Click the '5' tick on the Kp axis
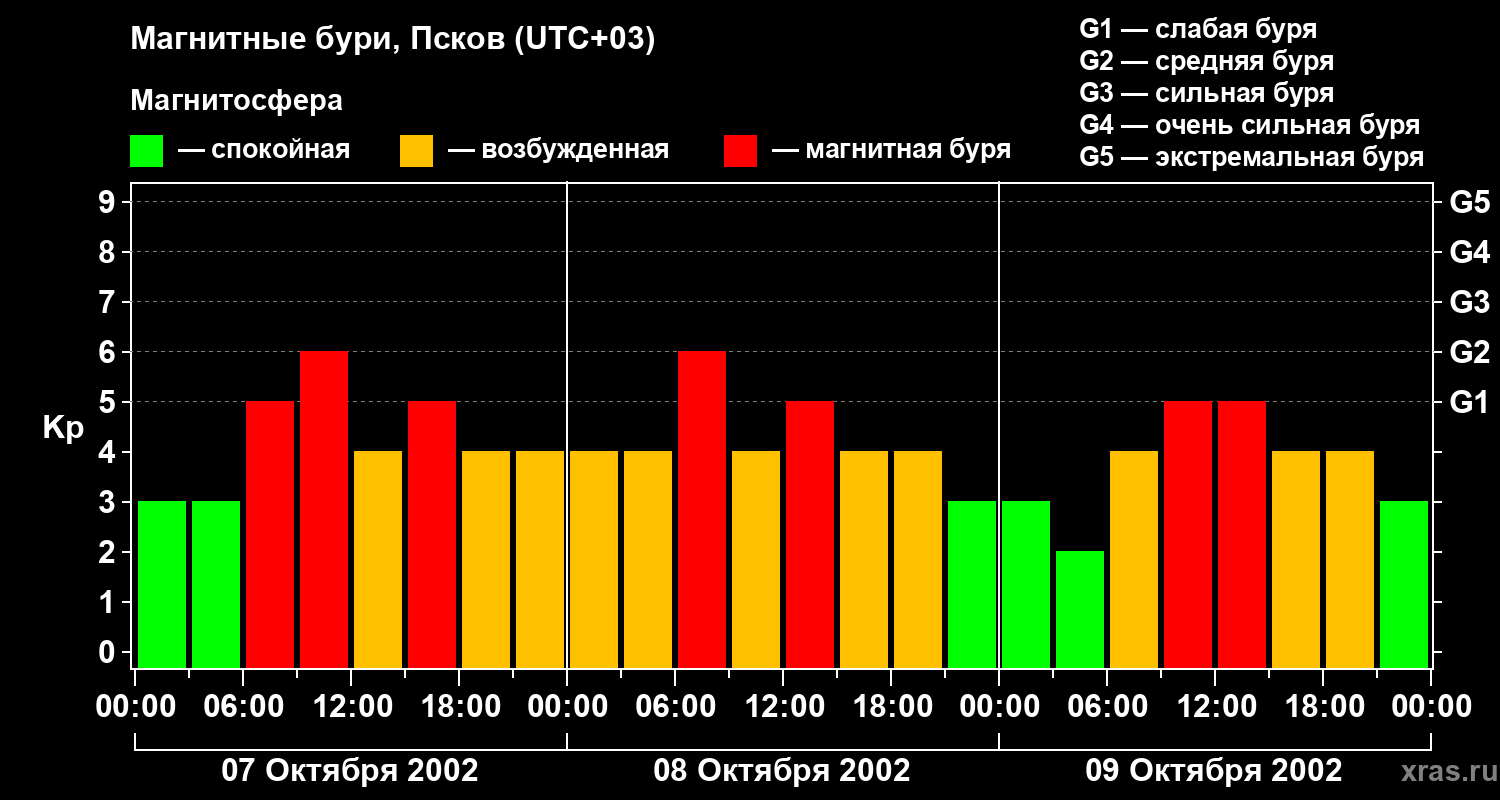Screen dimensions: 1500x800 coord(109,402)
